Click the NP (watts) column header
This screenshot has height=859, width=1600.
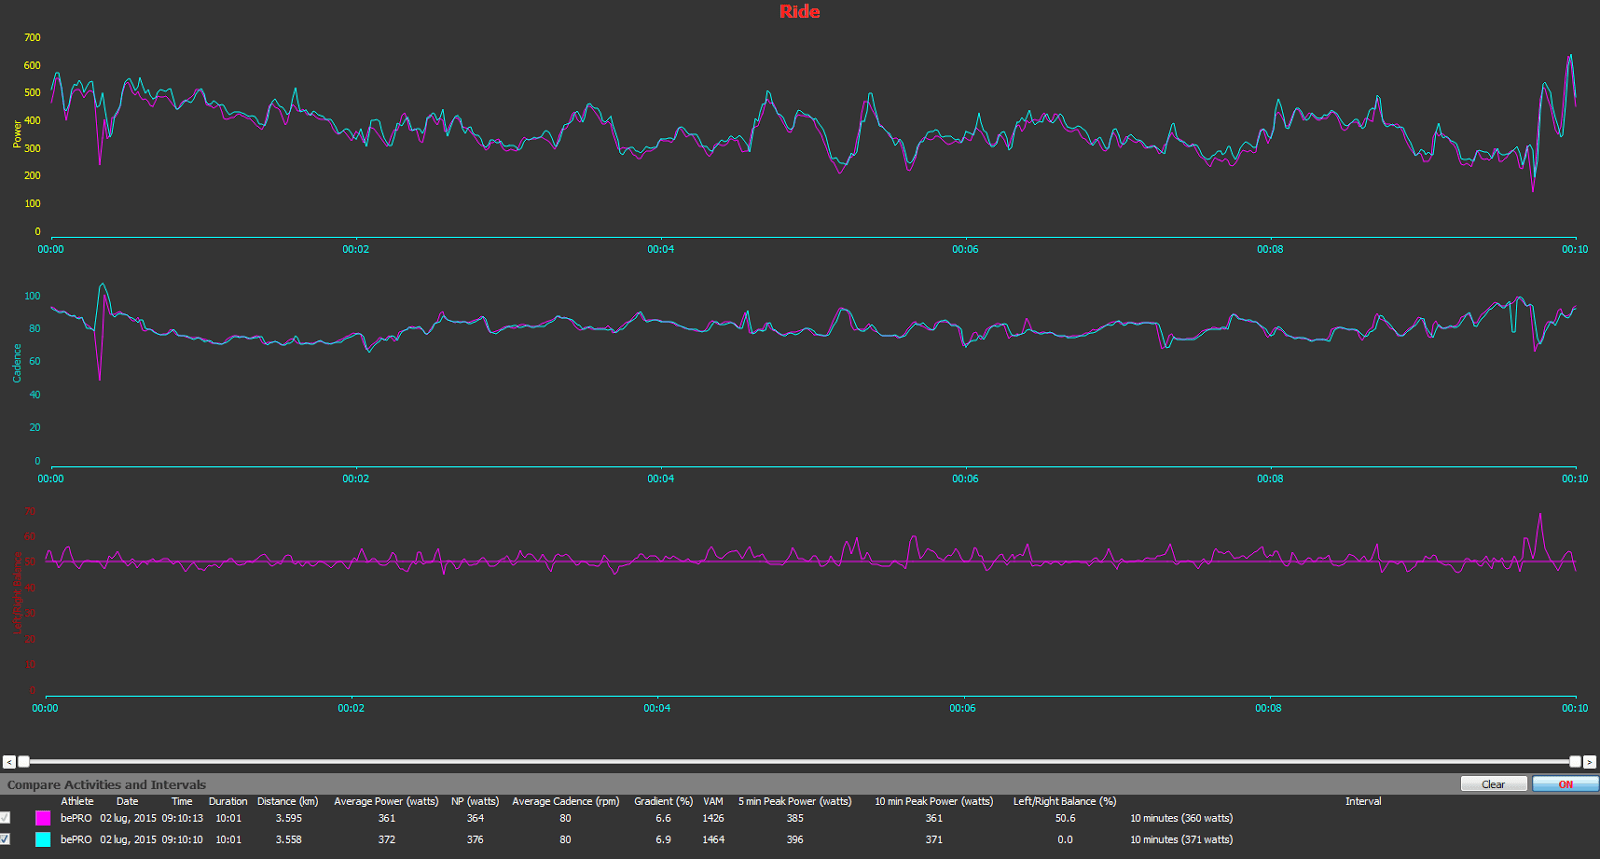coord(475,801)
